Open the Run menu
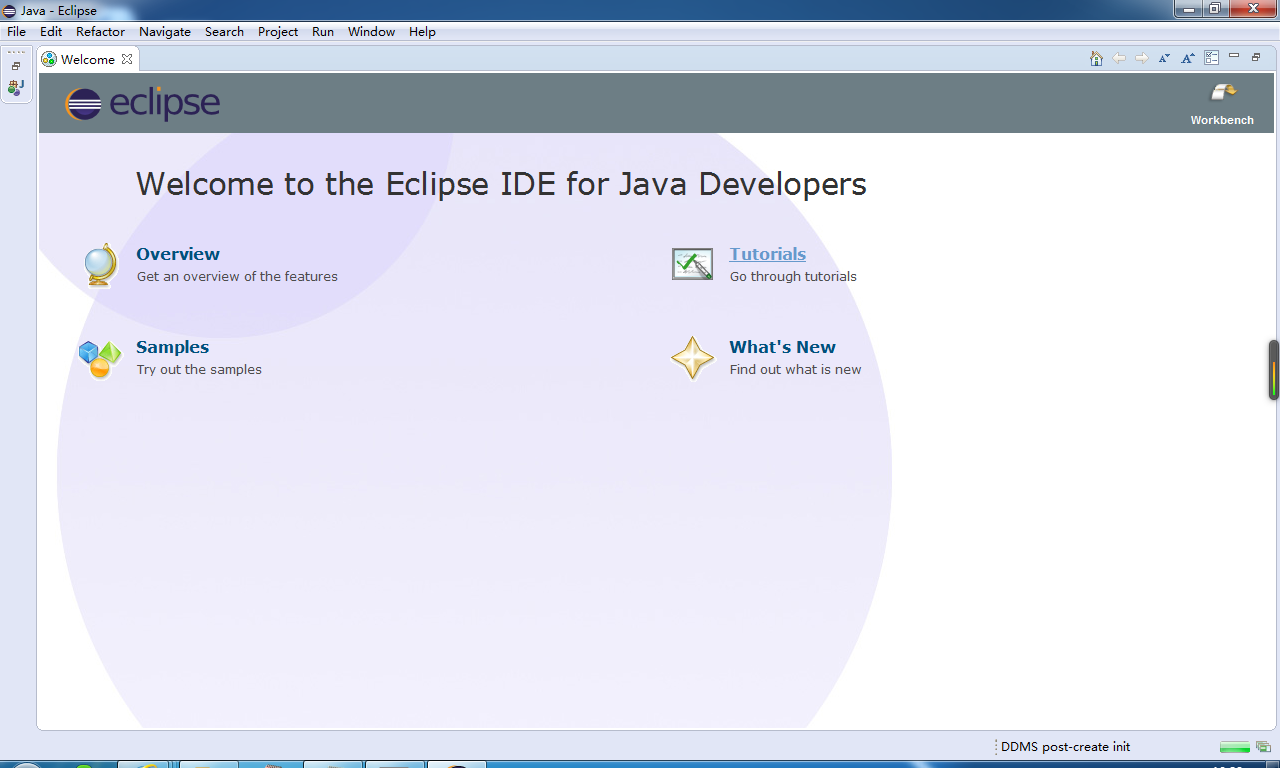The height and width of the screenshot is (768, 1280). (x=322, y=31)
